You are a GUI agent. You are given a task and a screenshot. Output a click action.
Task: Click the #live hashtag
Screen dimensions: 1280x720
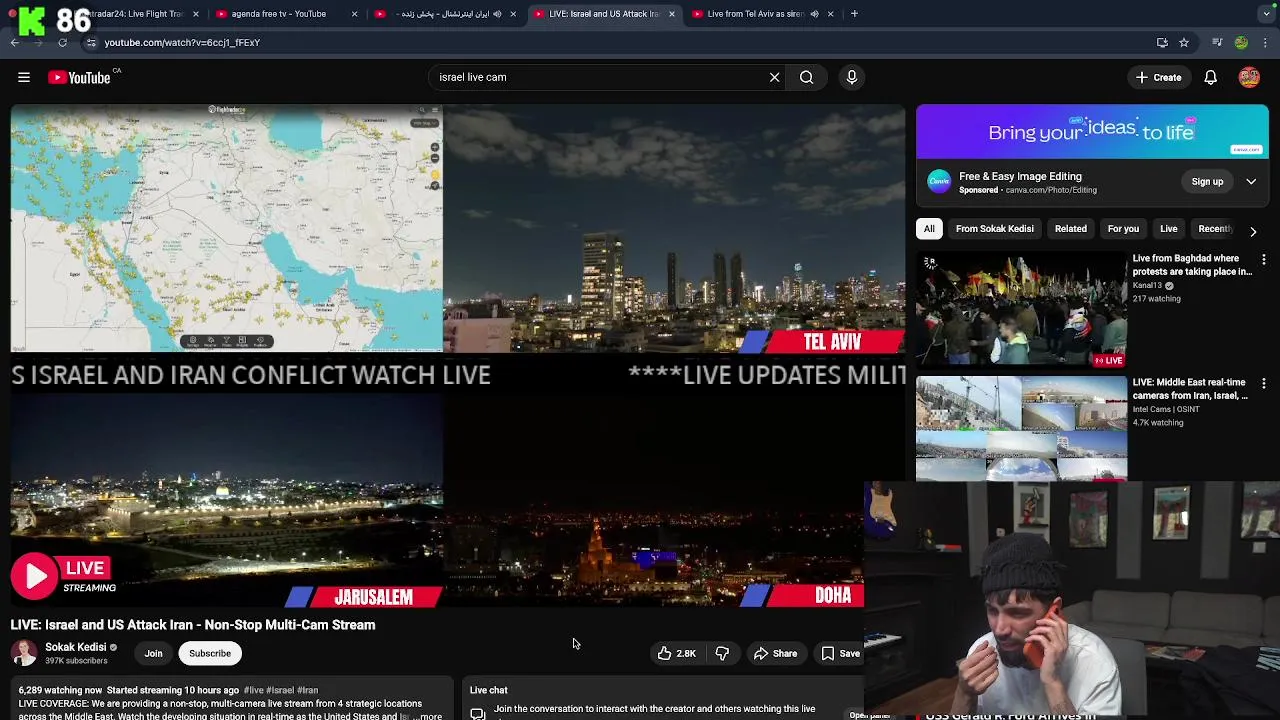point(254,690)
